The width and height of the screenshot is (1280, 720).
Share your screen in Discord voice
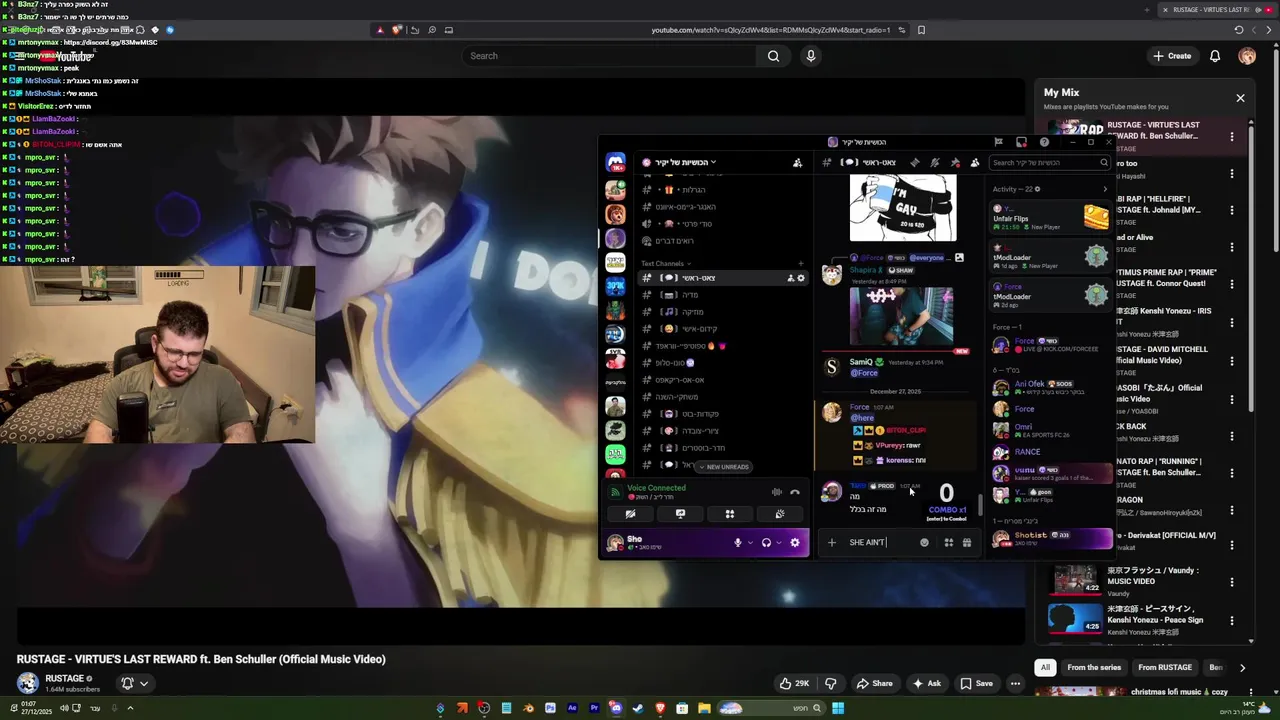tap(680, 514)
